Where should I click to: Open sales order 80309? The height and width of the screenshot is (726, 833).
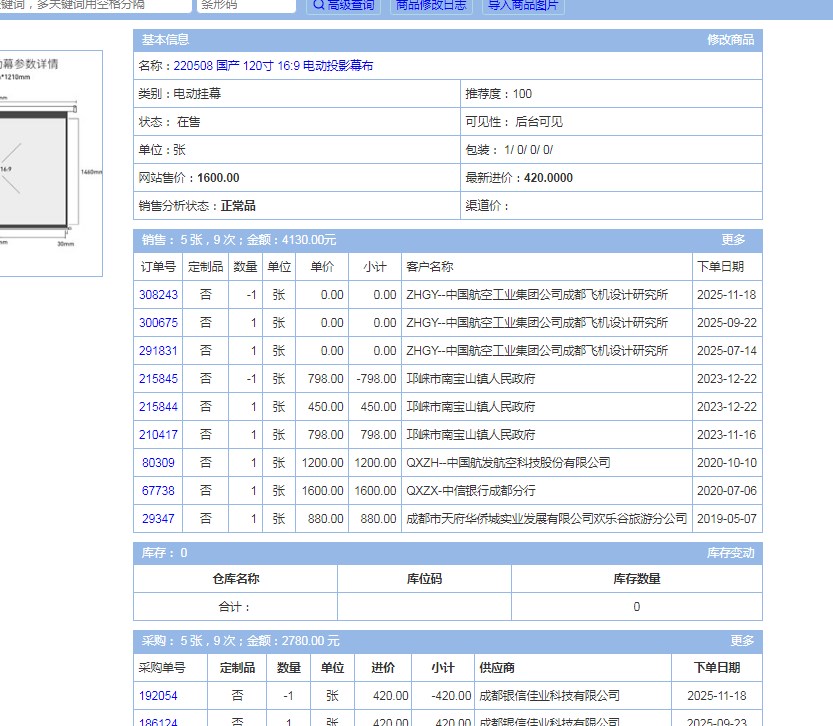pyautogui.click(x=158, y=463)
